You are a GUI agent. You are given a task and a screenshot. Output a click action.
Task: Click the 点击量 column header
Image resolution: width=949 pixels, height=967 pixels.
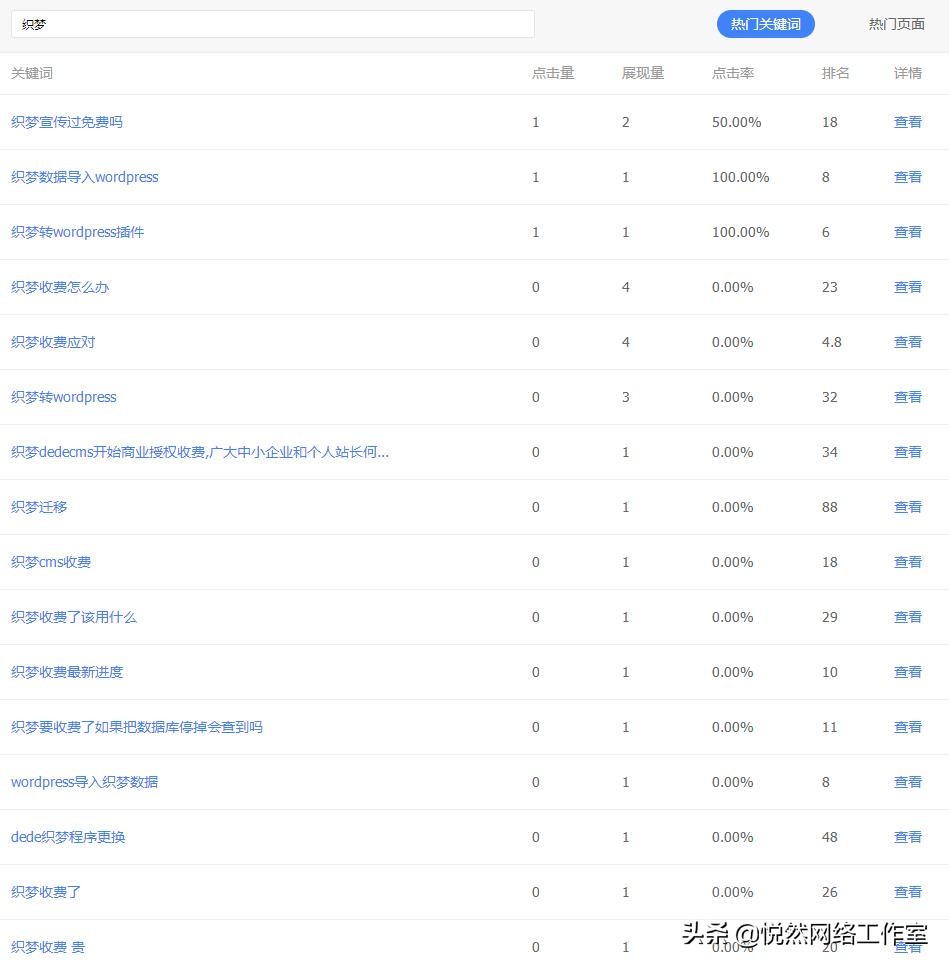[553, 73]
